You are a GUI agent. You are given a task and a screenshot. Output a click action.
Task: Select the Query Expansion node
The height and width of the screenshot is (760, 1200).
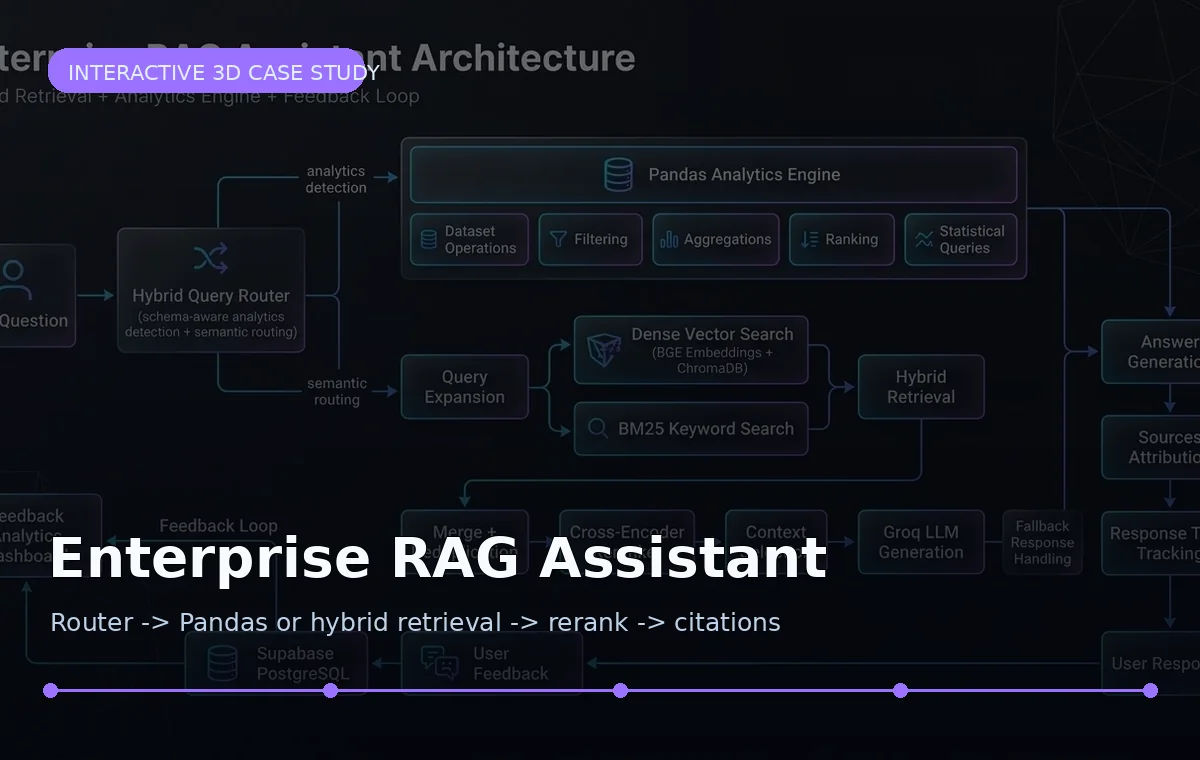click(x=465, y=387)
